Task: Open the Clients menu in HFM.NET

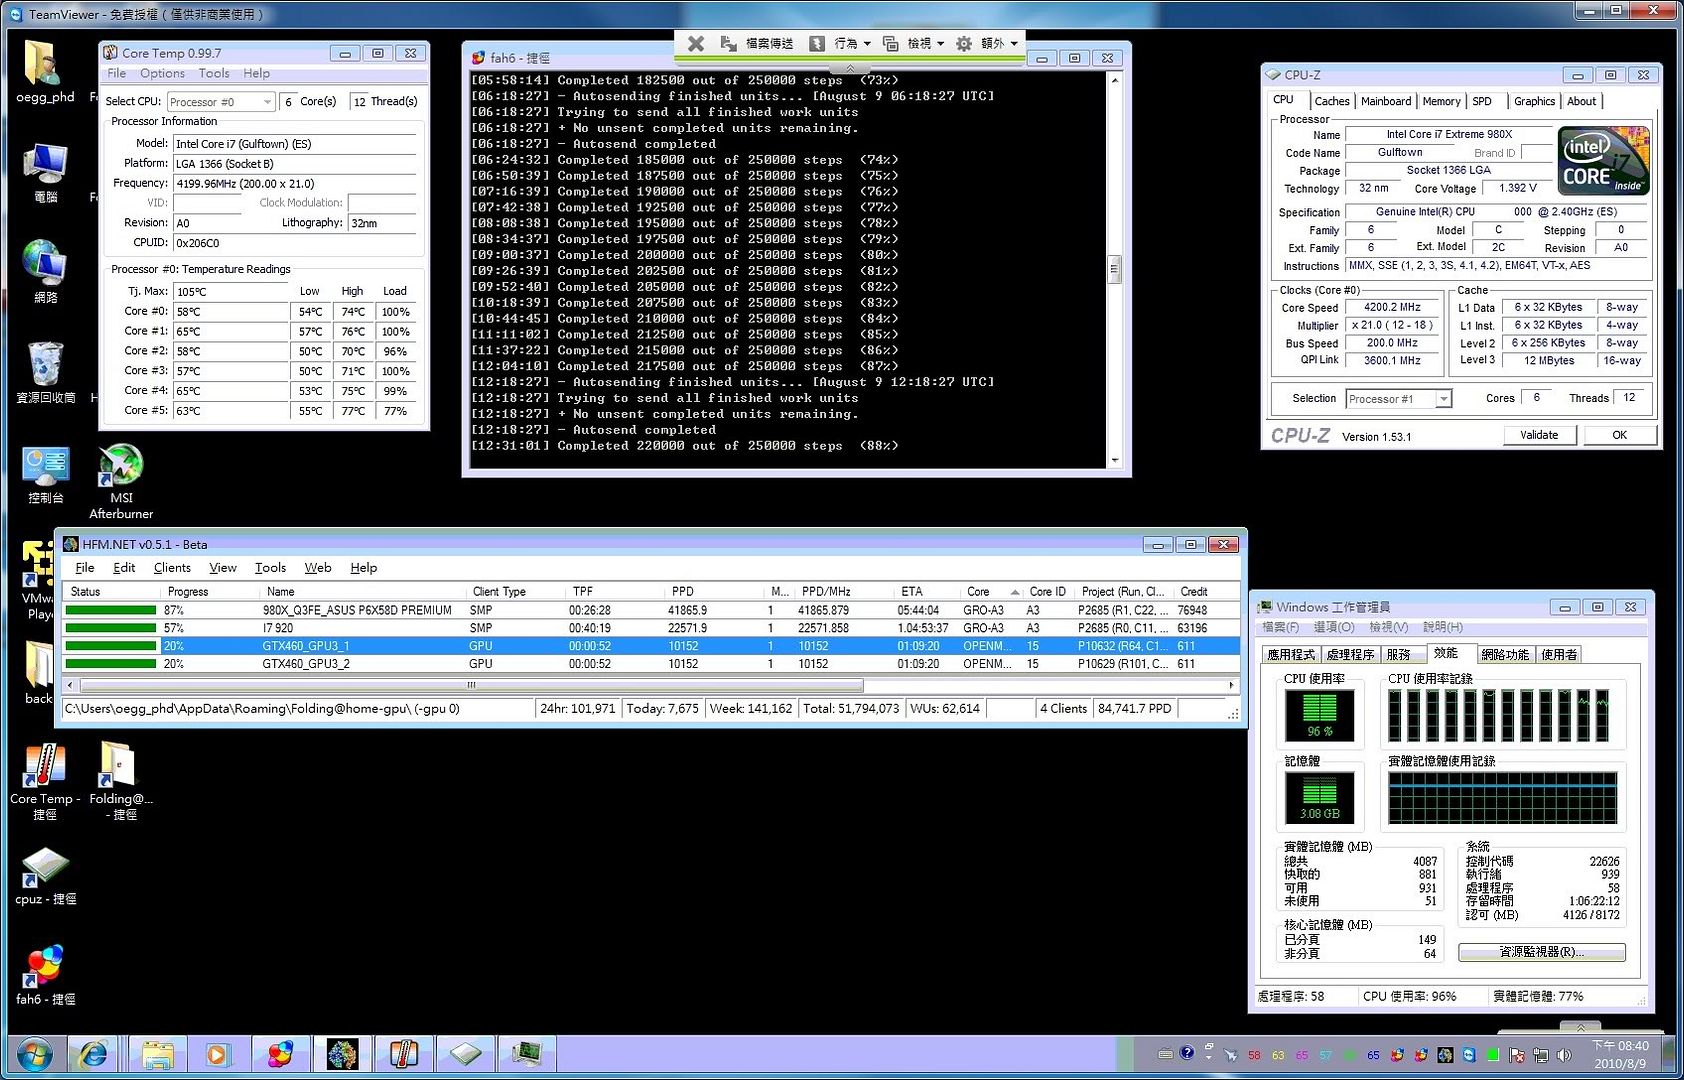Action: point(172,568)
